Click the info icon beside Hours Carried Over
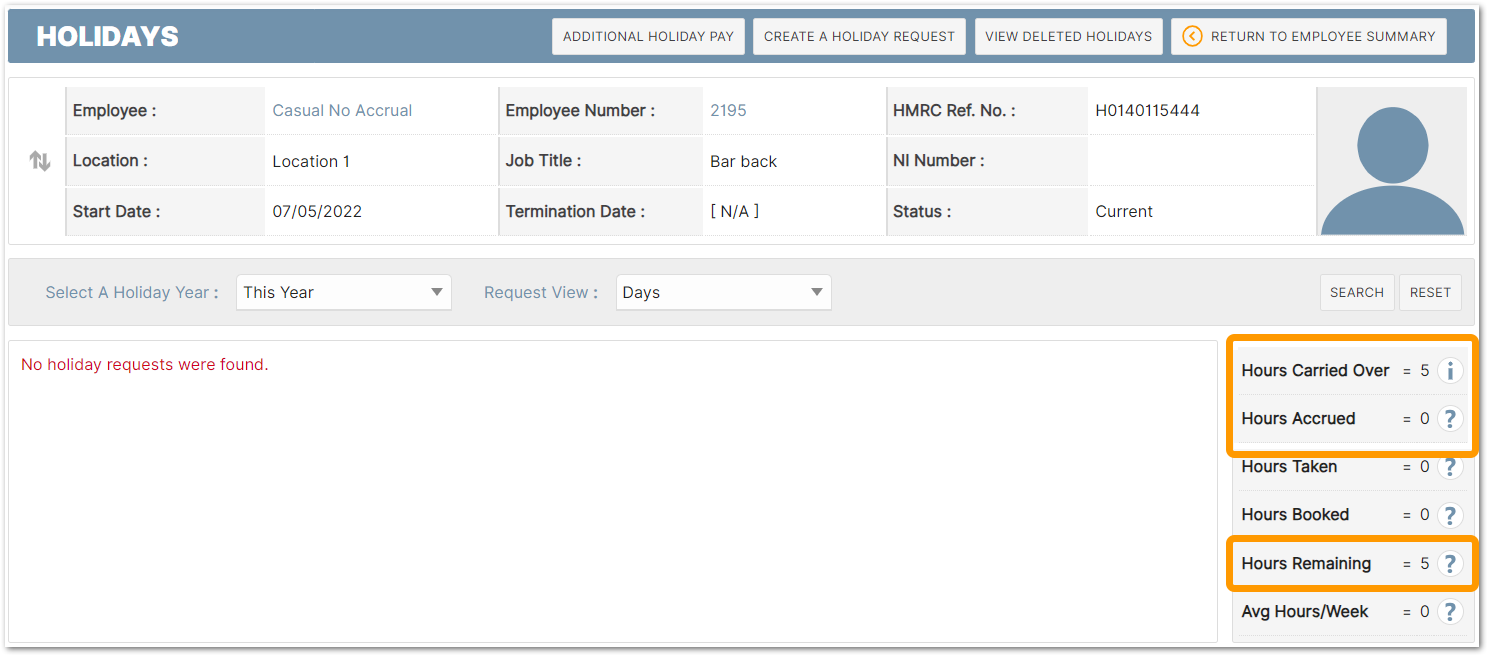The width and height of the screenshot is (1488, 656). click(1449, 371)
